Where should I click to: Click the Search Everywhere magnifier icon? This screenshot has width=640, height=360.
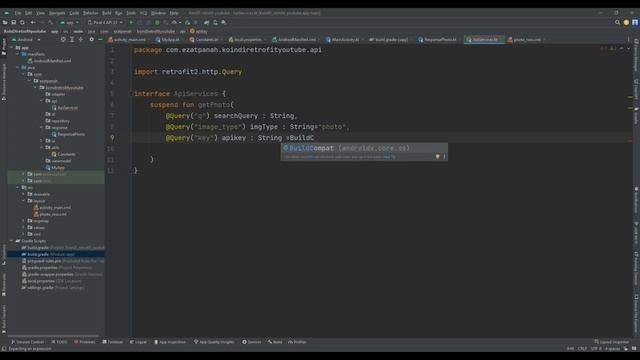[x=617, y=22]
